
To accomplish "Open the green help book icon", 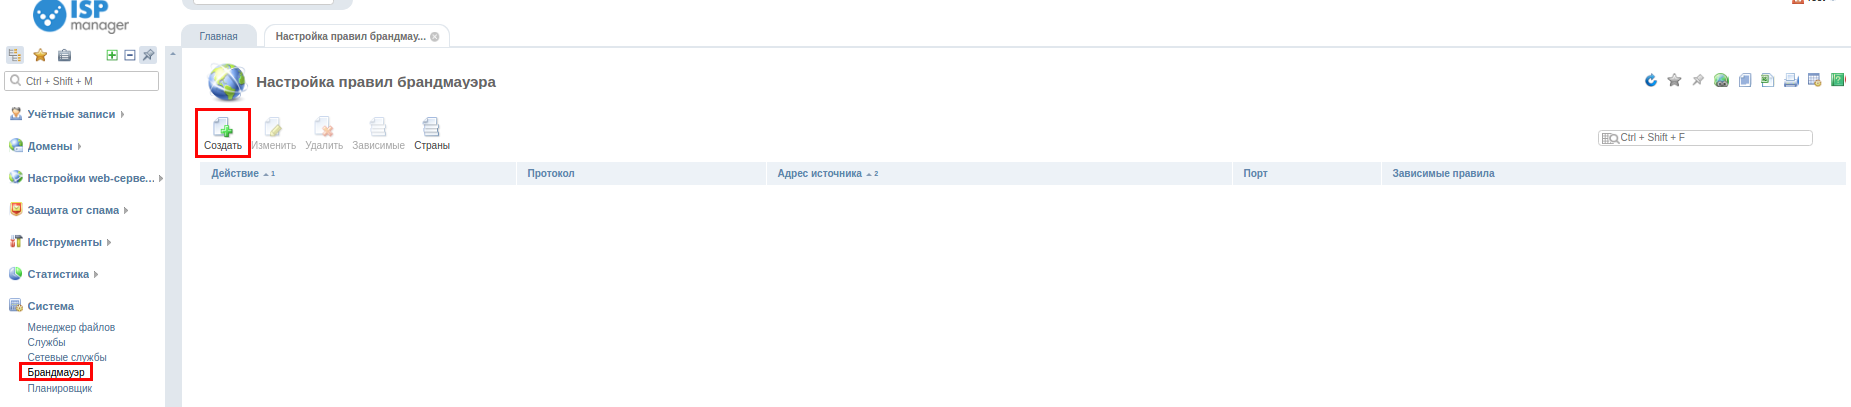I will coord(1837,80).
